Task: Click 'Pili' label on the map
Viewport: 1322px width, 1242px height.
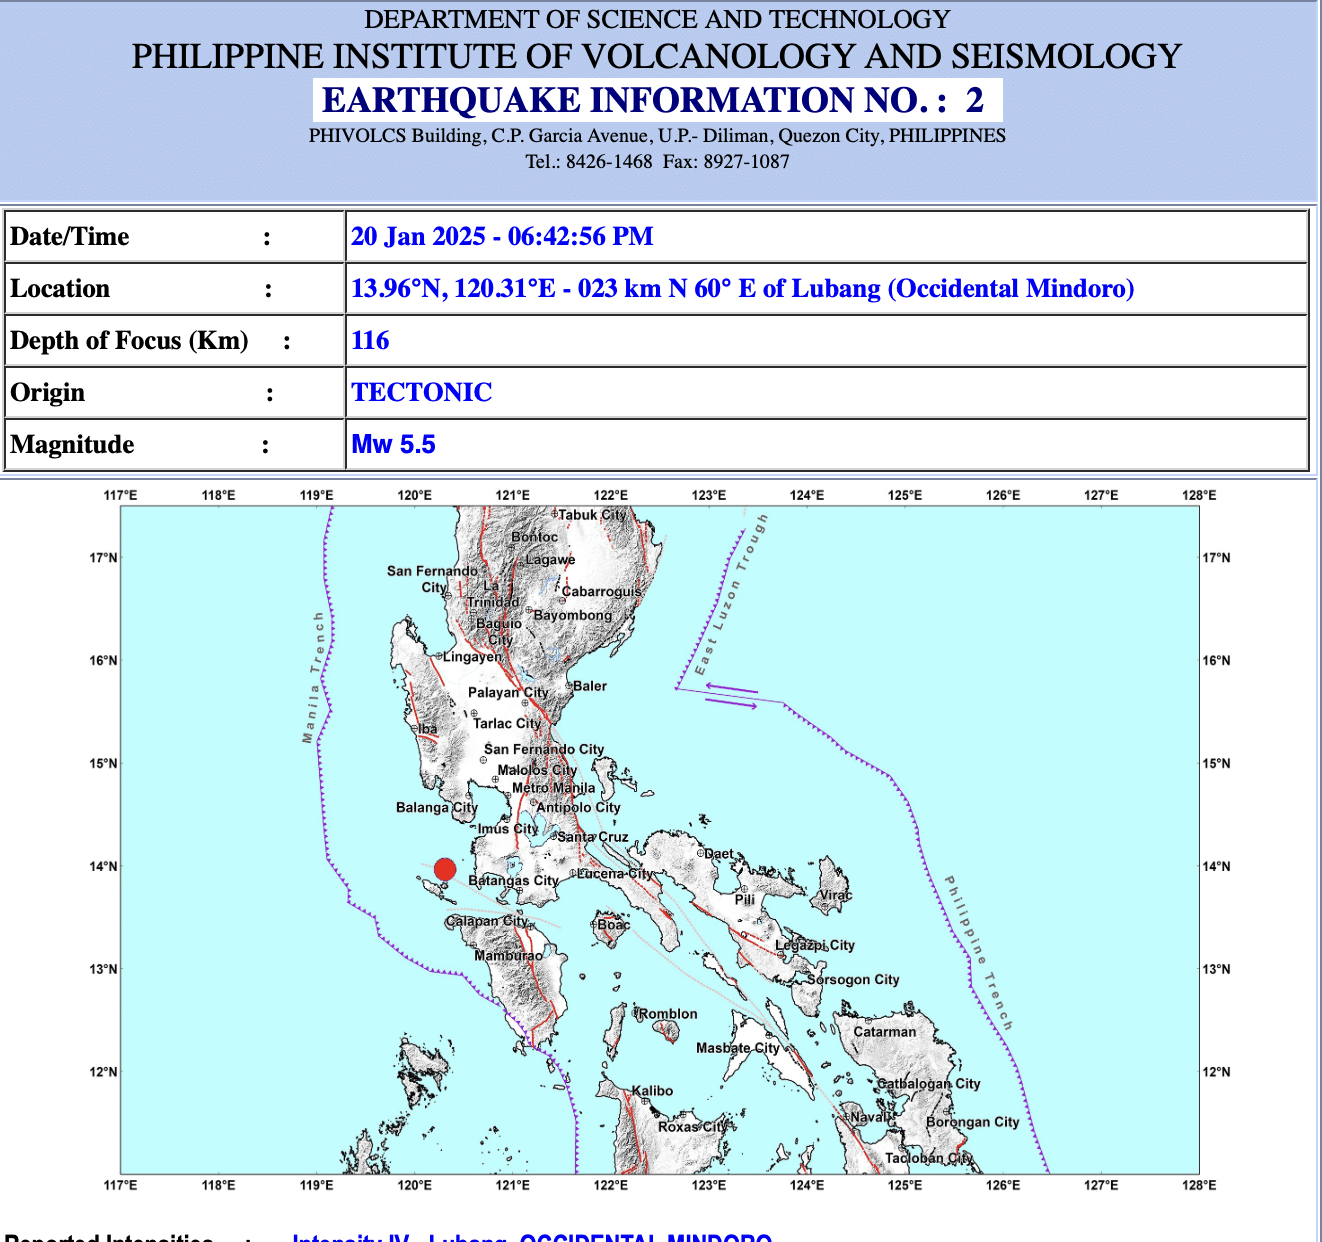Action: point(745,899)
